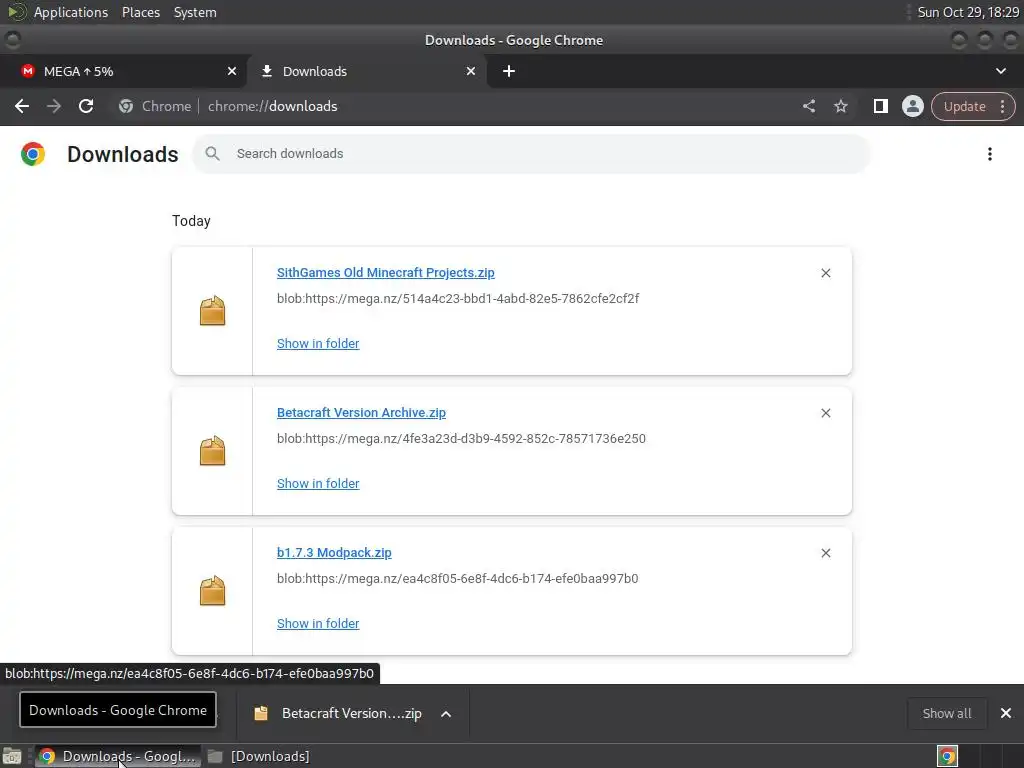Open the Downloads page more-actions menu

(989, 154)
